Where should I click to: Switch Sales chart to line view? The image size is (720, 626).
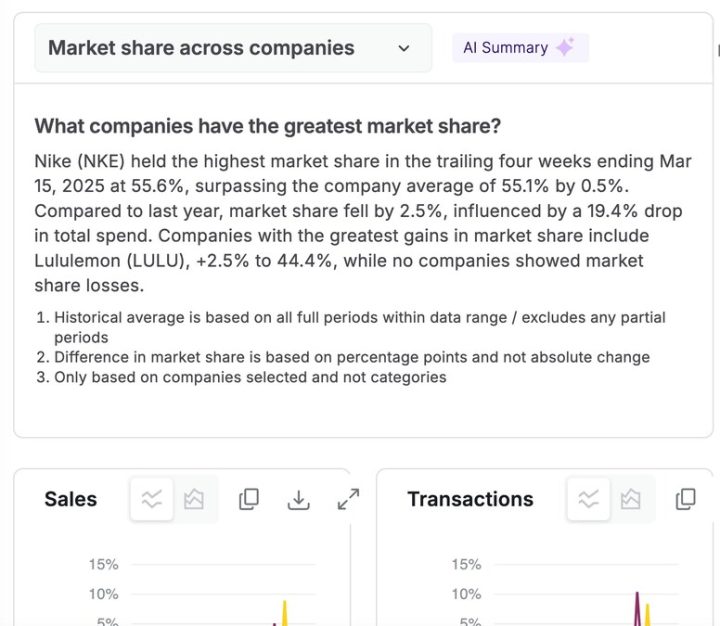pyautogui.click(x=152, y=499)
